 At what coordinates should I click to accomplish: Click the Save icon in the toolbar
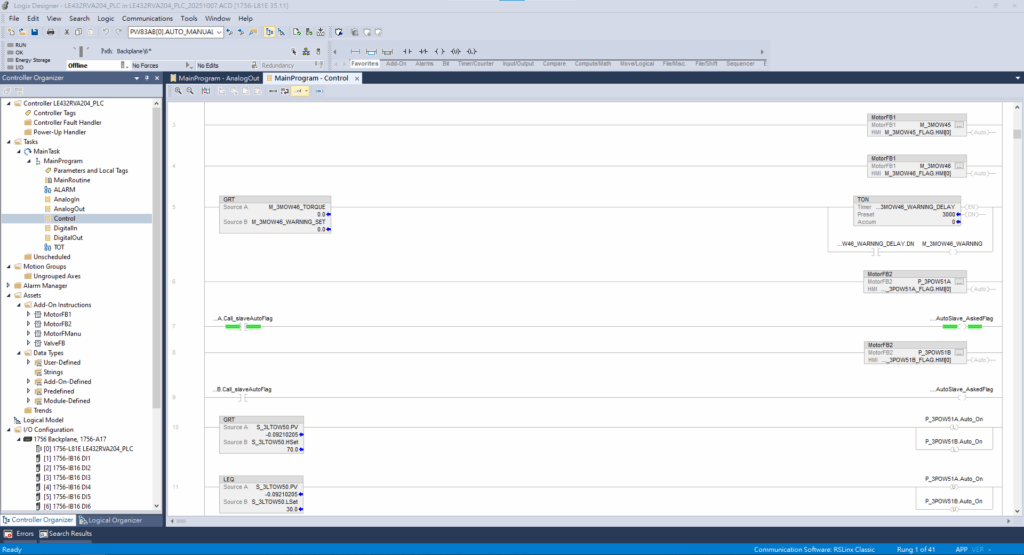[x=35, y=32]
